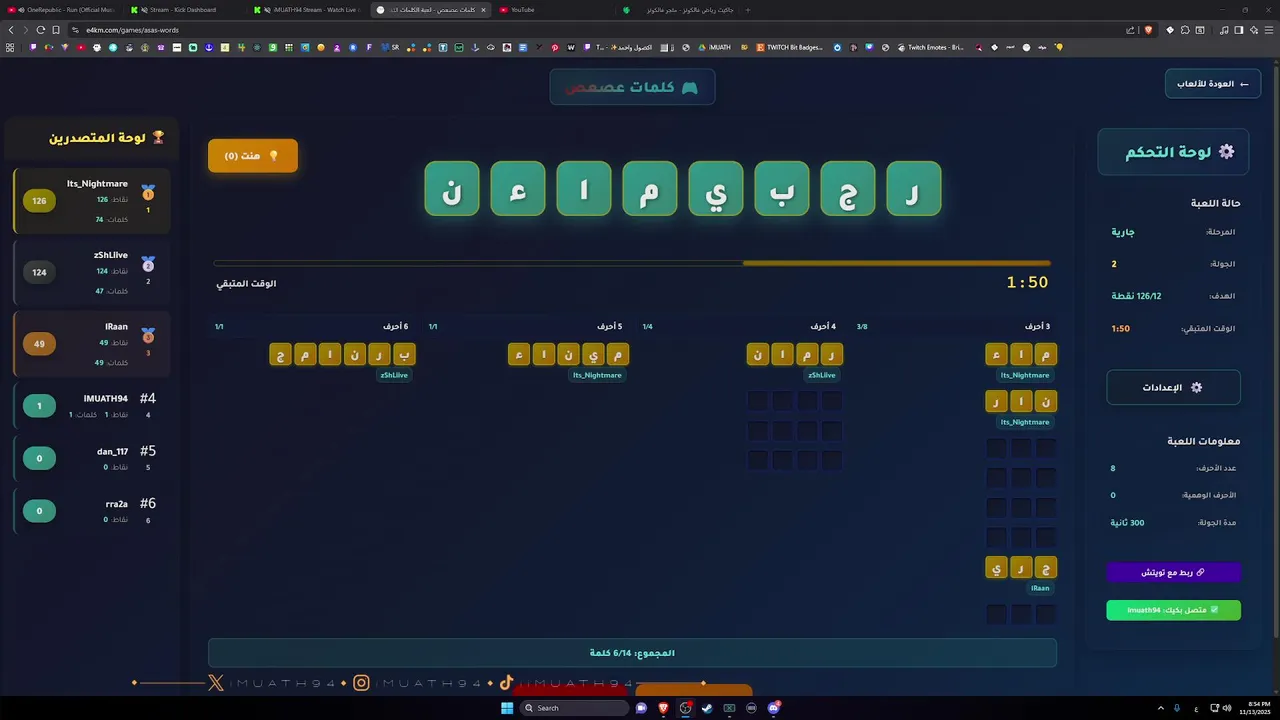Open Twitch Emotes bookmark
1280x720 pixels.
tap(931, 47)
